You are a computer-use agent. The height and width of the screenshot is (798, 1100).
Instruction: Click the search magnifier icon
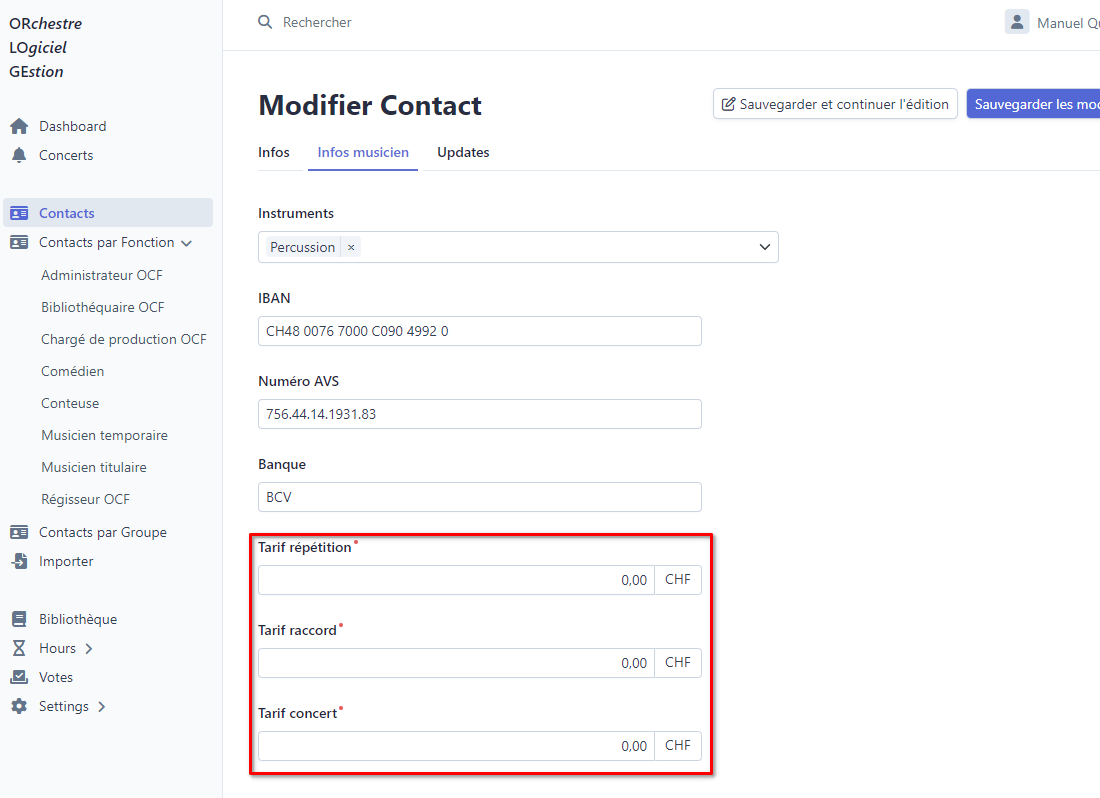point(265,22)
